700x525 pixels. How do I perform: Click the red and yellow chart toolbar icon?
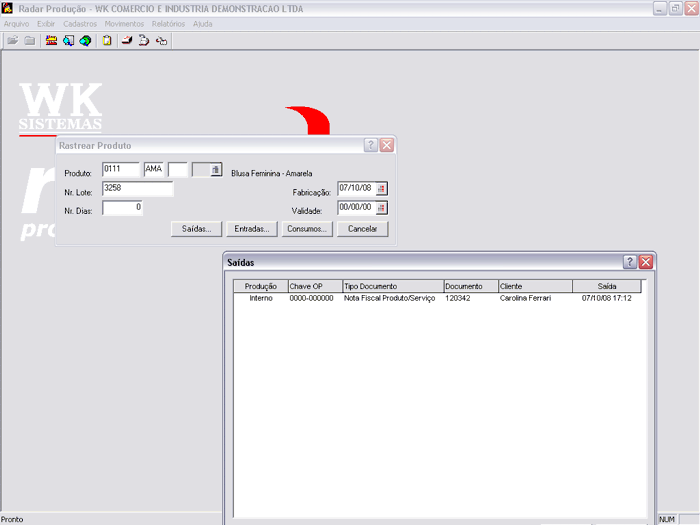(x=51, y=41)
